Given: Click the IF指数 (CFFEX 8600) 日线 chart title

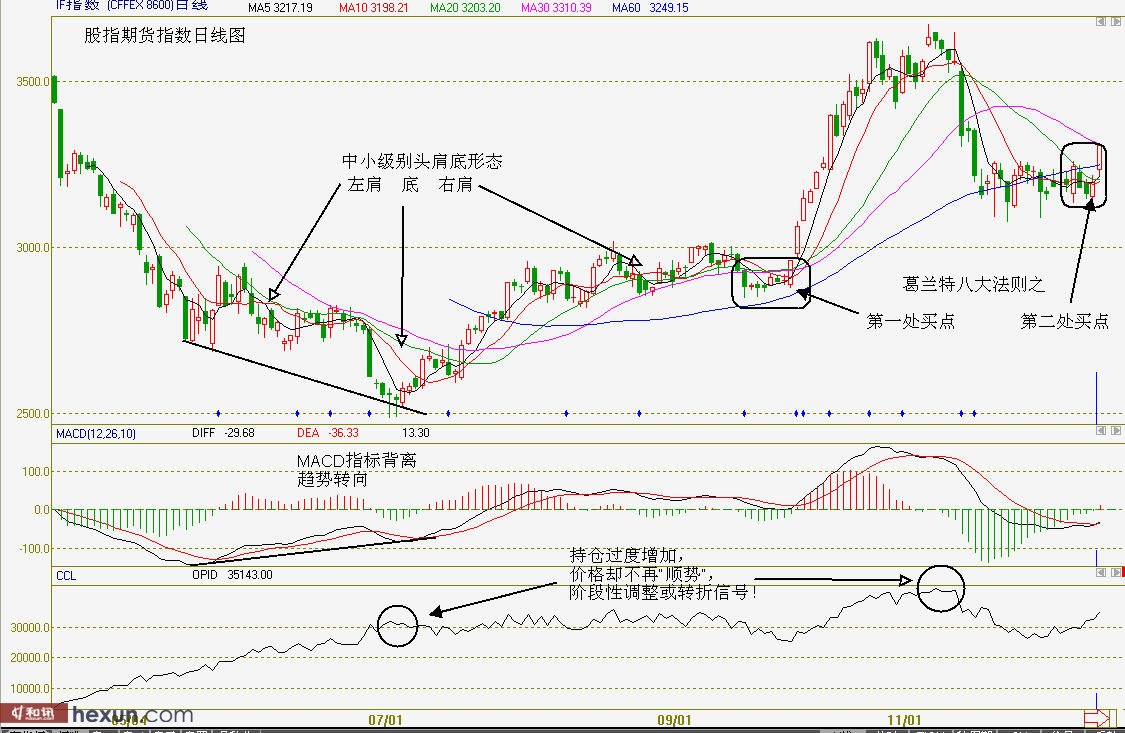Looking at the screenshot, I should pos(132,6).
